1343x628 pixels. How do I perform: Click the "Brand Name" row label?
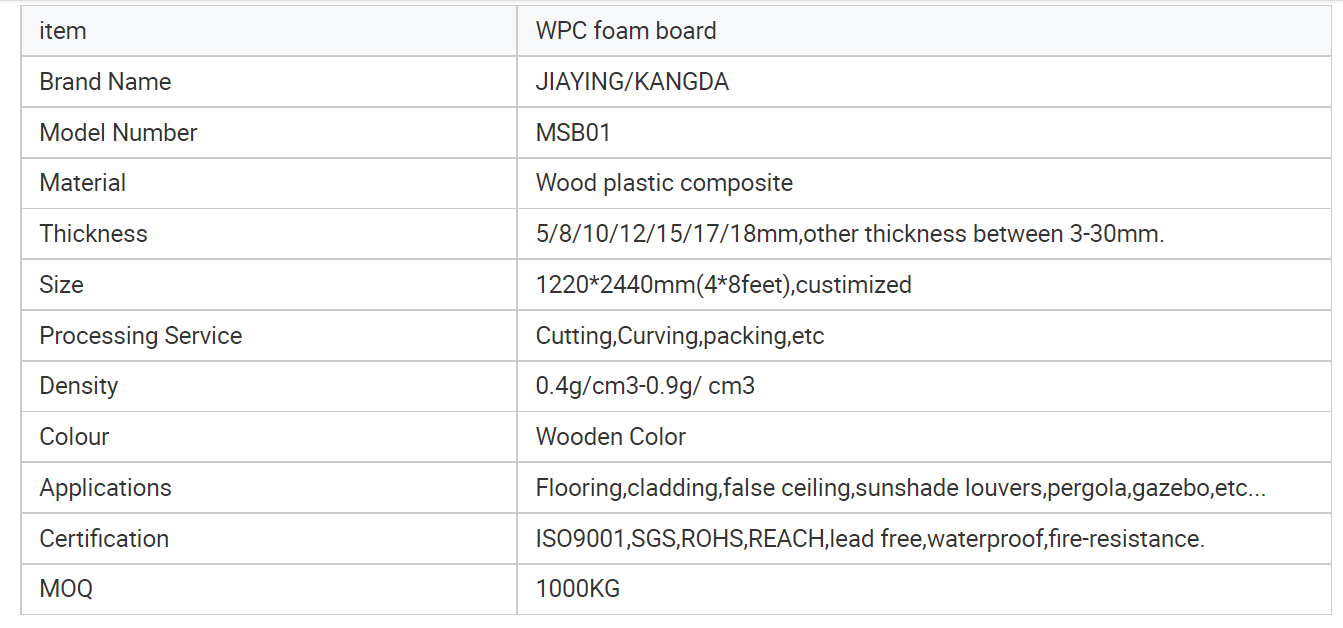(105, 82)
